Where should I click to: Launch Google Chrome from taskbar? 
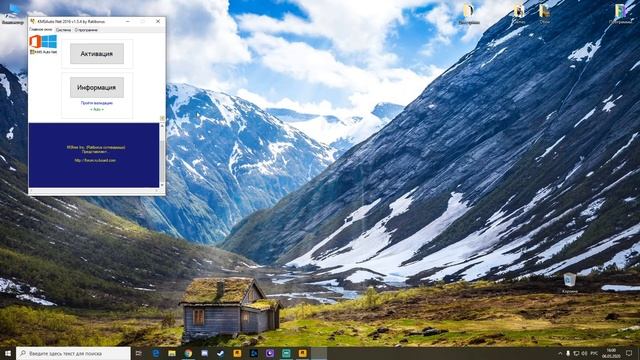click(188, 353)
